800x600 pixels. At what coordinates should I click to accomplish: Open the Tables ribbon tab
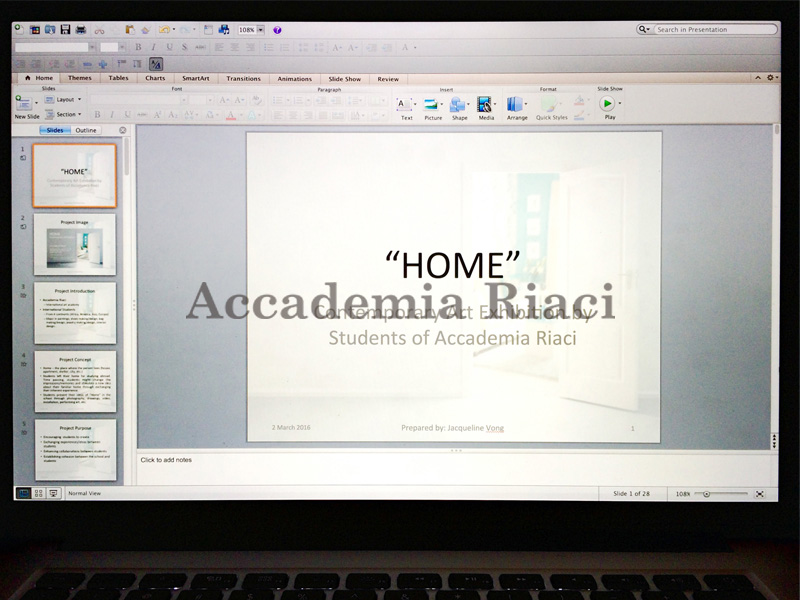point(118,78)
